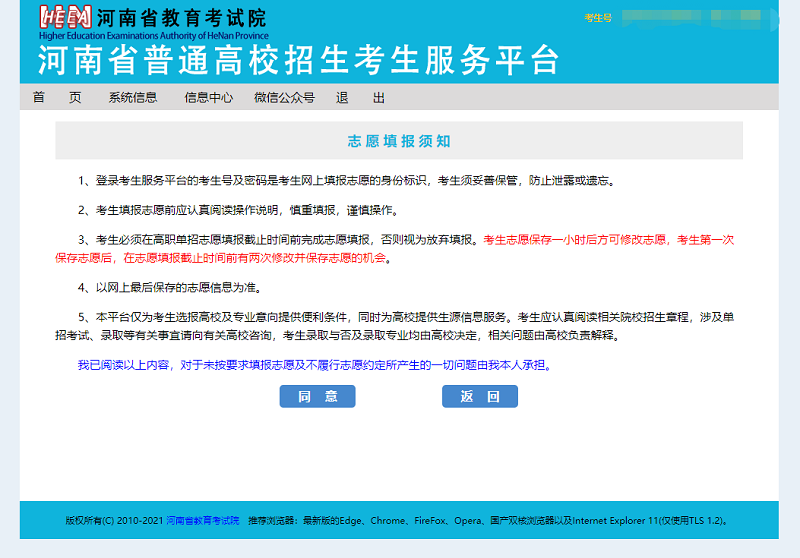Click the 志愿填报须知 heading bar
The height and width of the screenshot is (558, 800).
pos(399,141)
